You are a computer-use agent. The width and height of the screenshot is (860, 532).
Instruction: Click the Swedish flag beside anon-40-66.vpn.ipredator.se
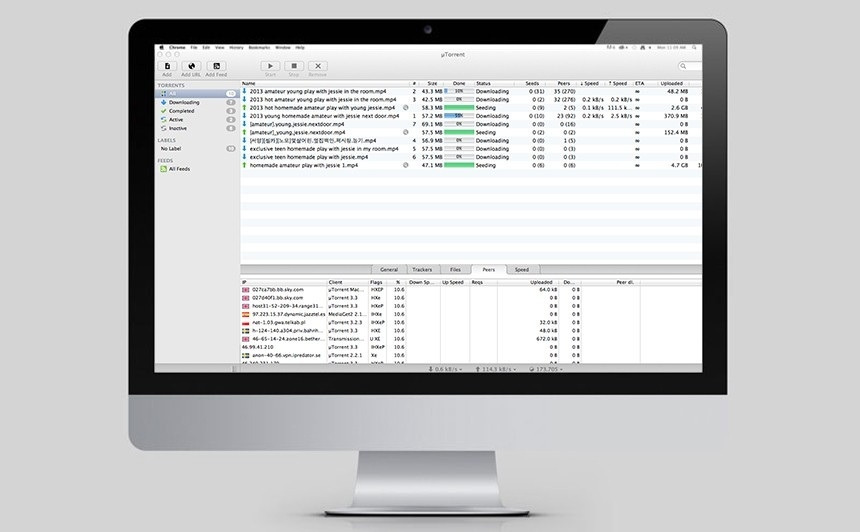tap(246, 355)
